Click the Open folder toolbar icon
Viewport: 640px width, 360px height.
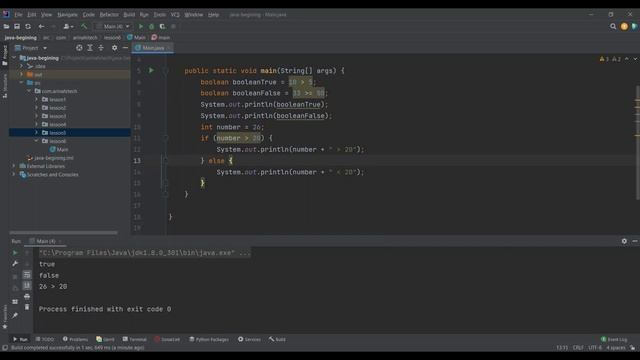(x=6, y=27)
